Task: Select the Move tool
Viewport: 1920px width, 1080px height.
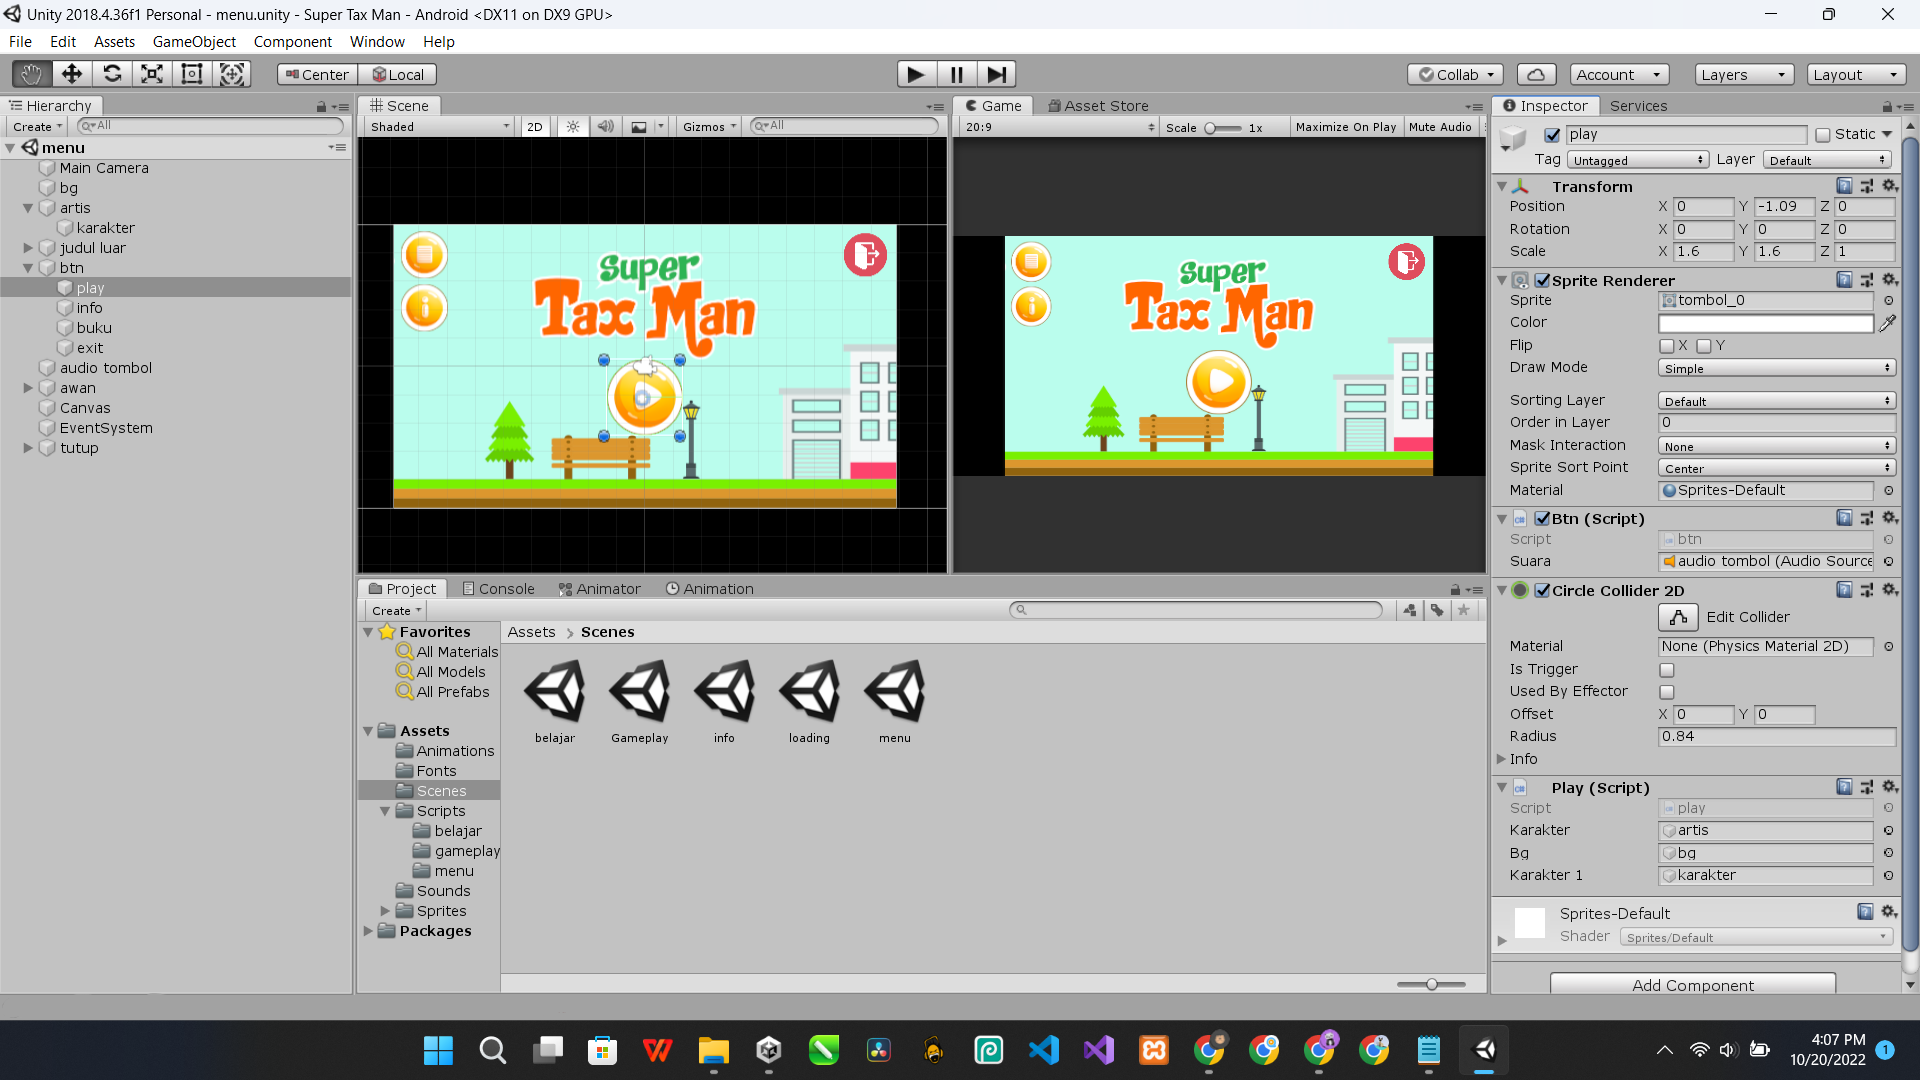Action: tap(71, 74)
